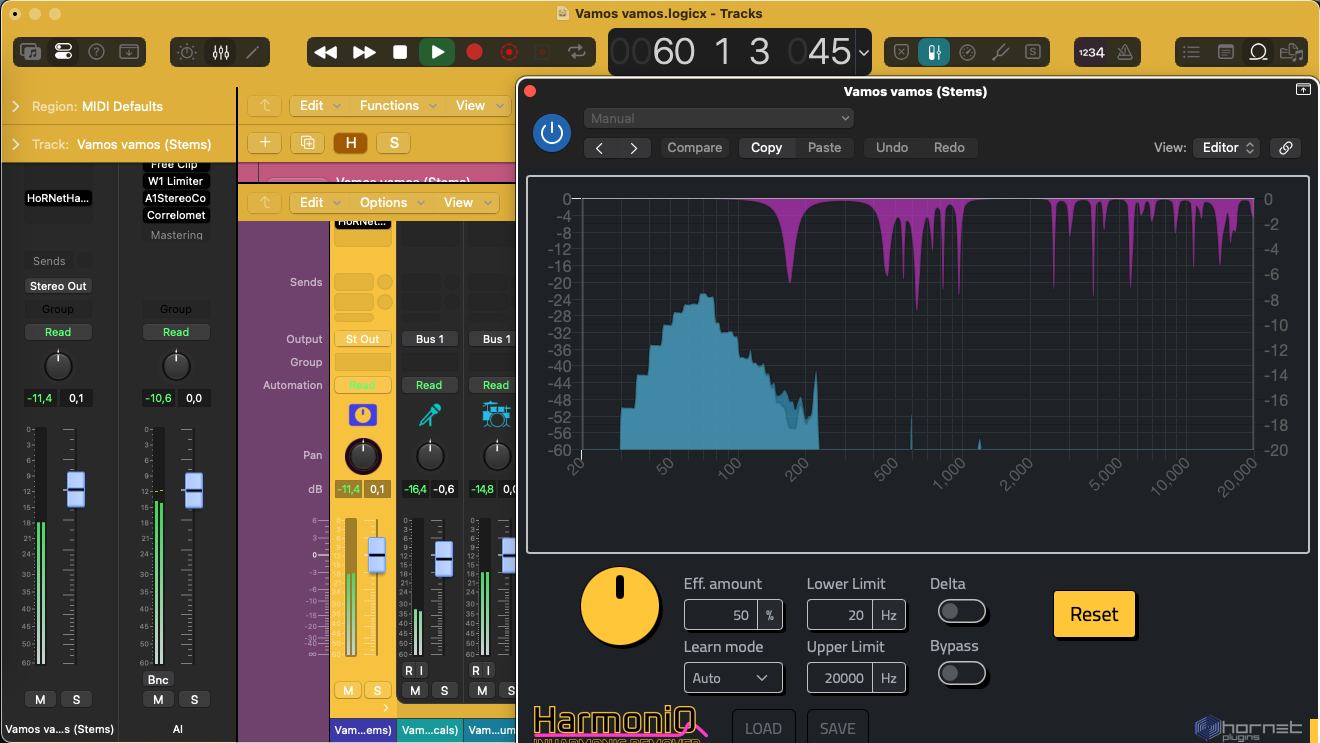Viewport: 1320px width, 743px height.
Task: Toggle the count-in 1234 button
Action: click(x=1091, y=52)
